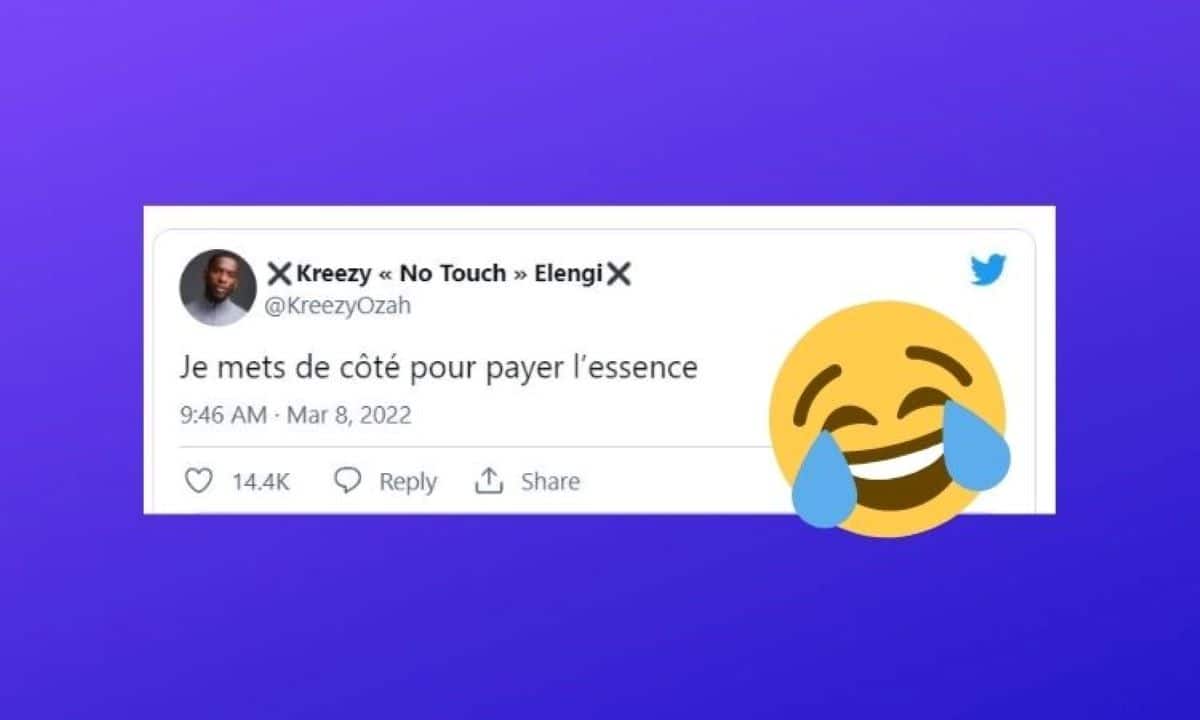The image size is (1200, 720).
Task: Click the share upload arrow icon
Action: coord(488,481)
